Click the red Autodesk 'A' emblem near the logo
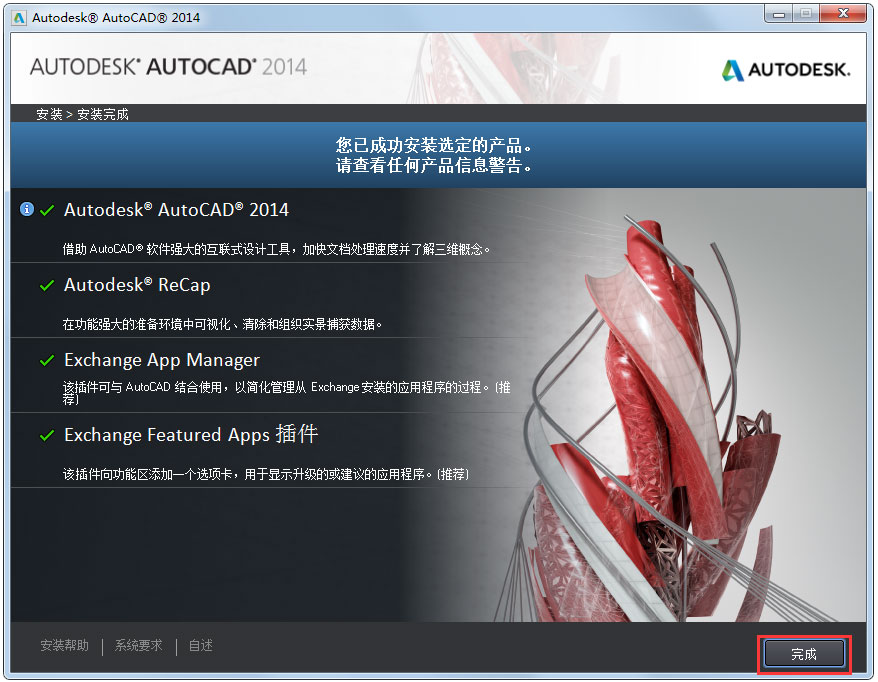The width and height of the screenshot is (878, 682). [x=731, y=70]
